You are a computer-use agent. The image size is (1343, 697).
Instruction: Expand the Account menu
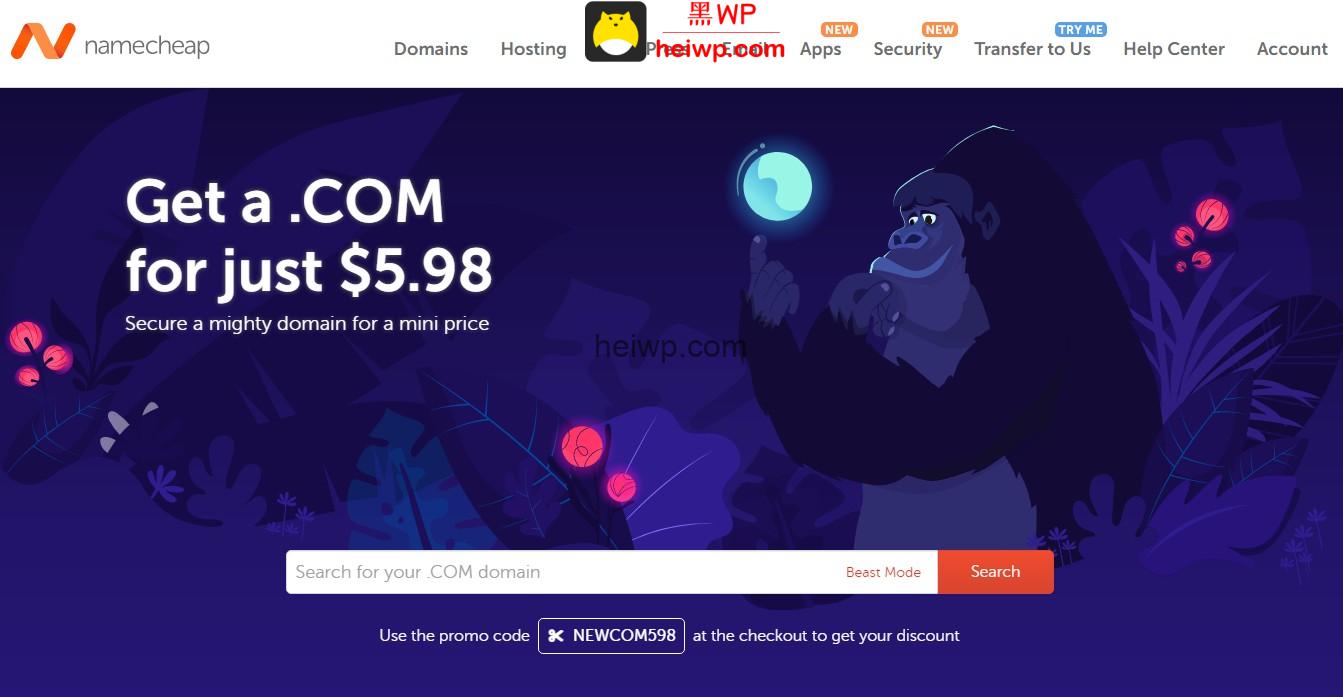click(x=1292, y=49)
